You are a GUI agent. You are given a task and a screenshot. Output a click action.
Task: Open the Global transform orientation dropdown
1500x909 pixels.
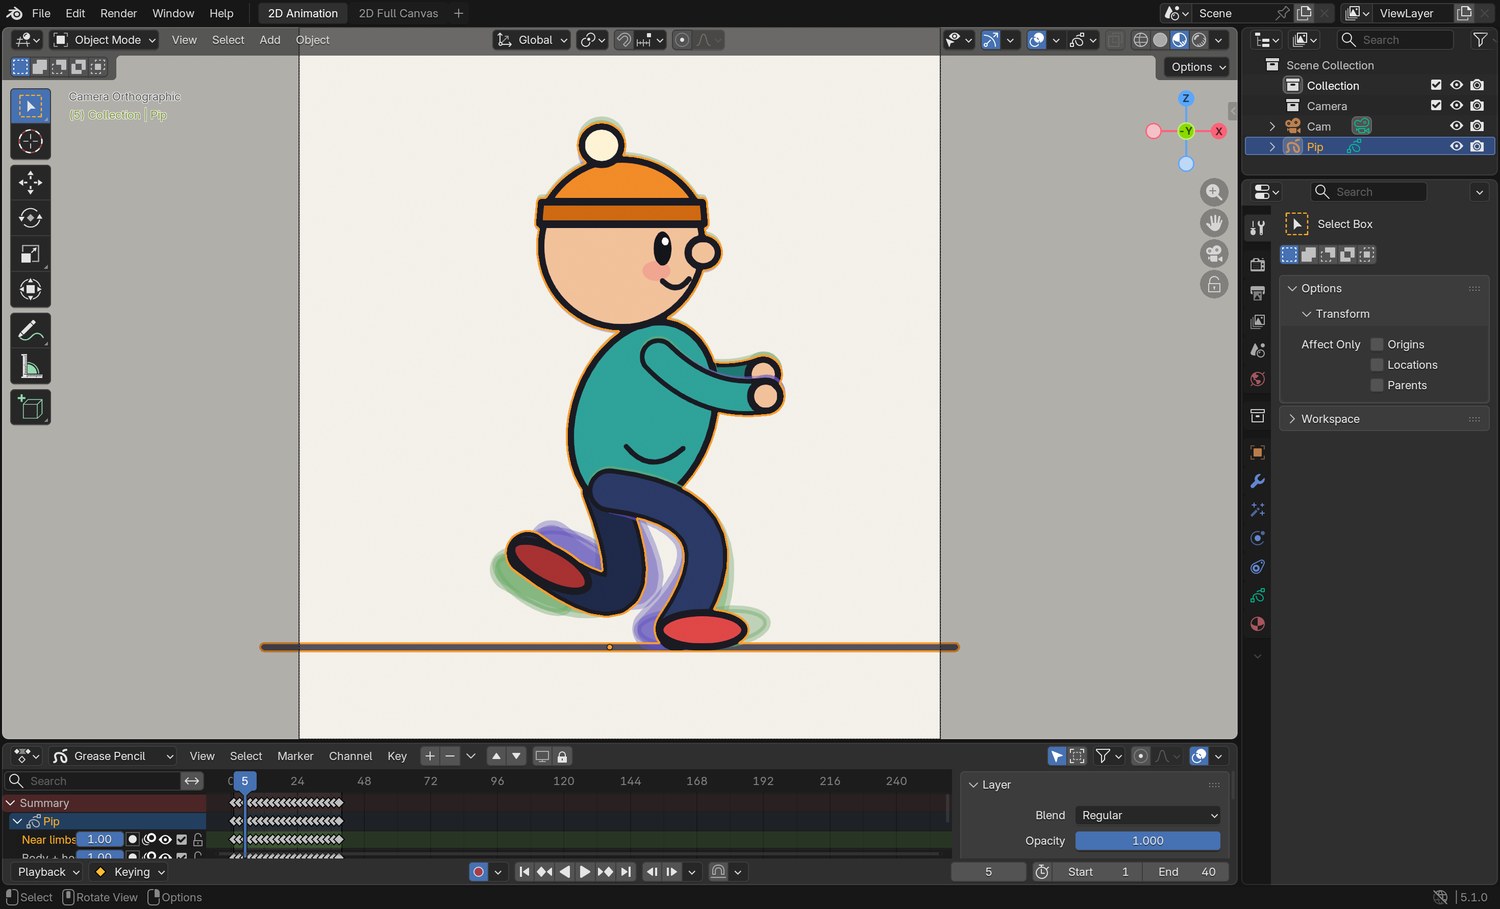[532, 40]
